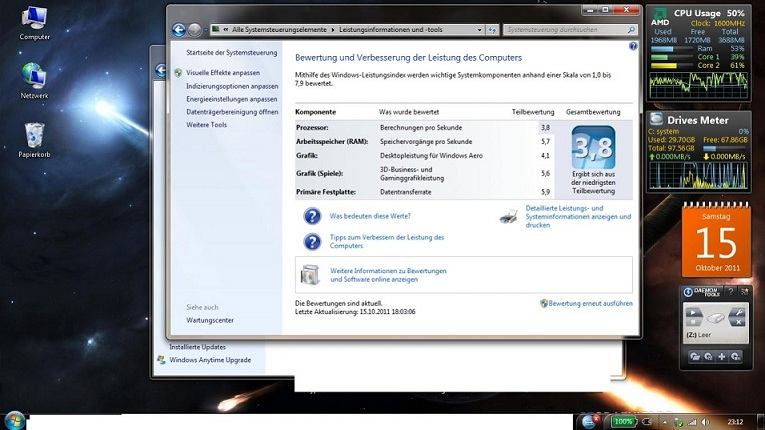Open Detaillierte Leistungs- und Systeminformationen link
The image size is (765, 430).
click(578, 217)
